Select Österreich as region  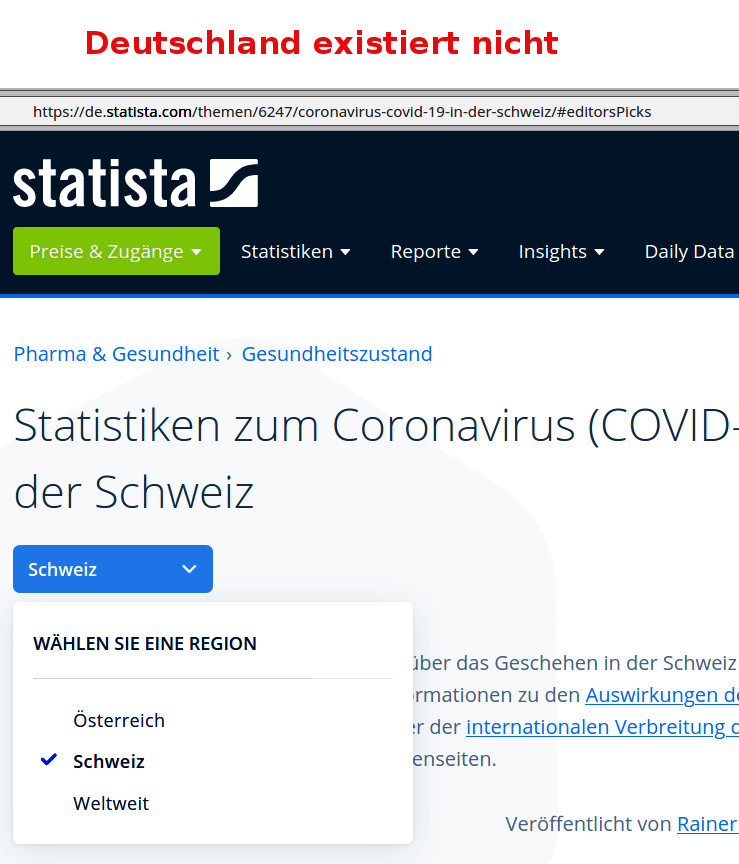pyautogui.click(x=119, y=720)
